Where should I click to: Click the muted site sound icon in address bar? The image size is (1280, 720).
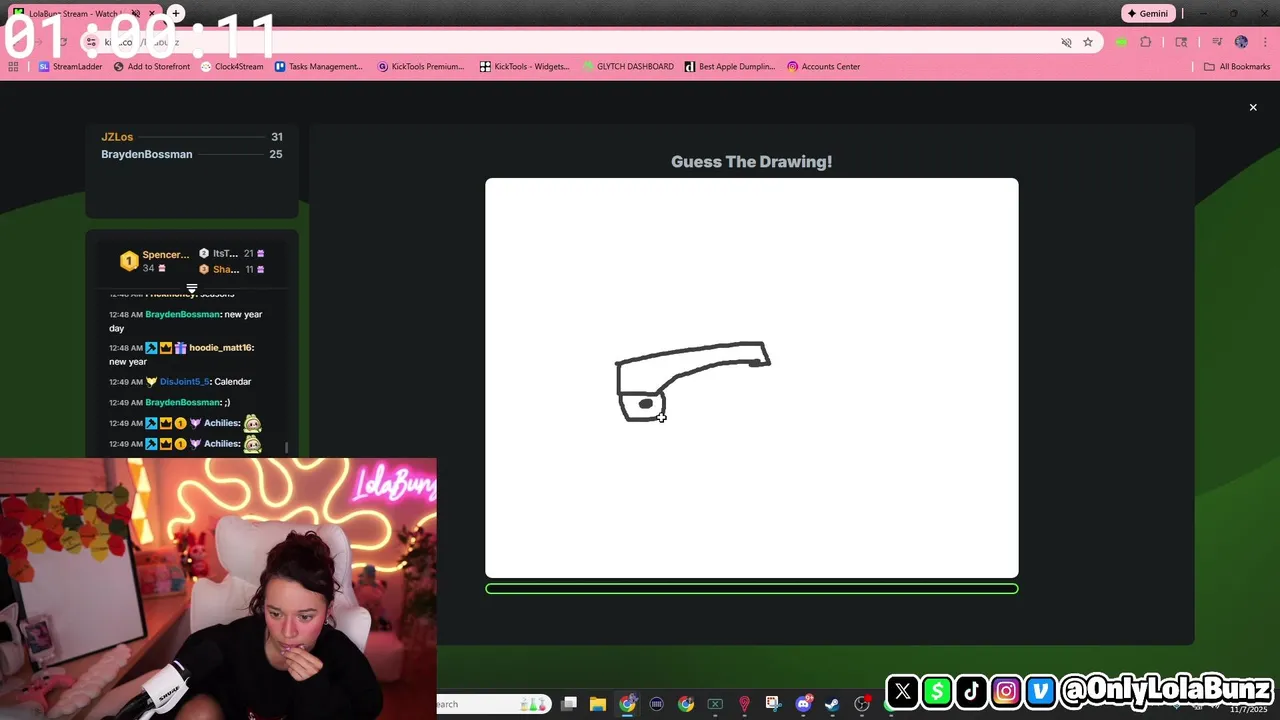click(1066, 42)
